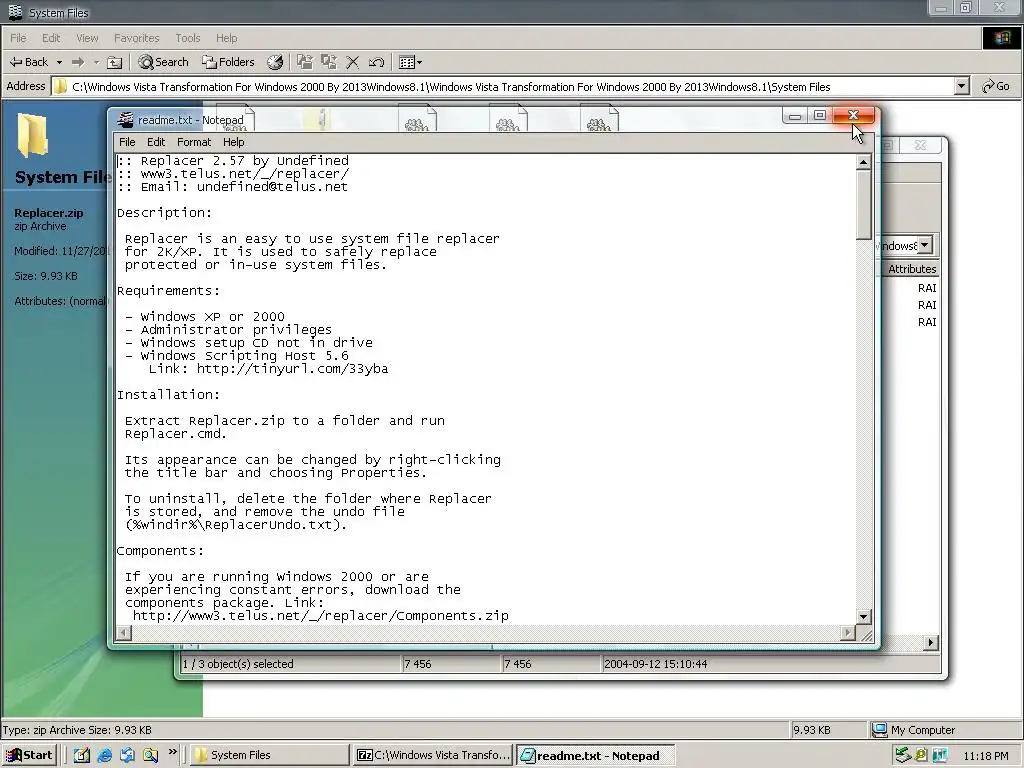Click the Go button next to Address

[996, 86]
